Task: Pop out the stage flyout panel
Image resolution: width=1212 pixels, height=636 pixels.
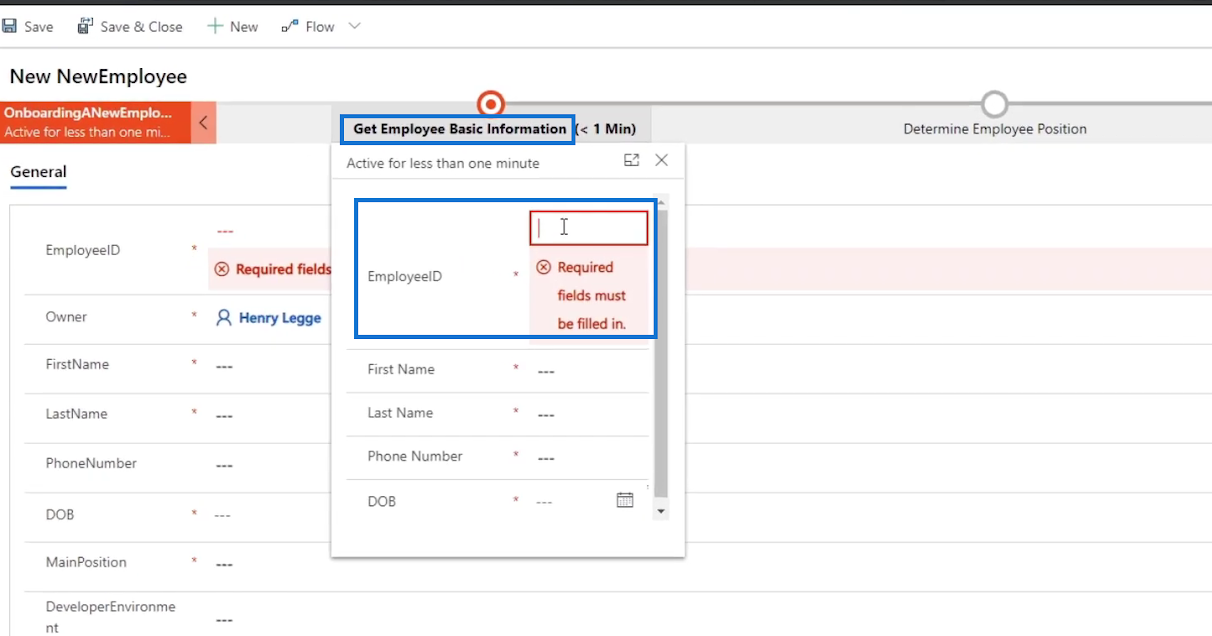Action: point(631,160)
